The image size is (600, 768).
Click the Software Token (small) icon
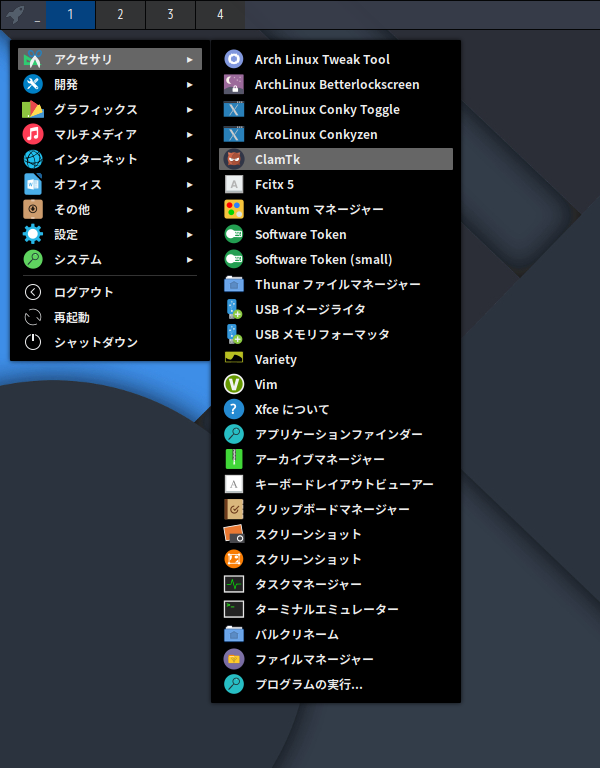coord(234,259)
